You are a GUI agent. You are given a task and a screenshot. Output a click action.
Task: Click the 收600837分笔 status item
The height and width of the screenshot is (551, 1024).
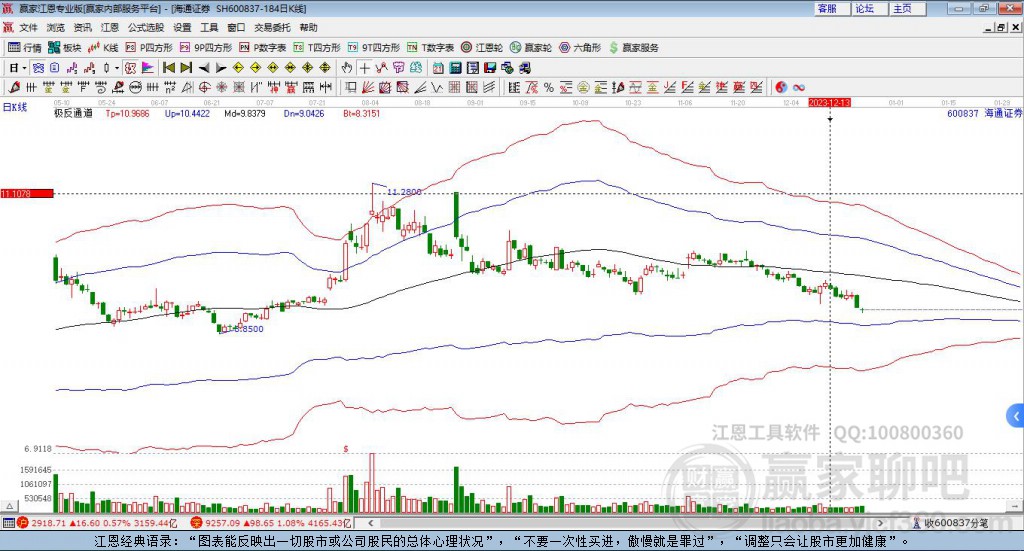point(950,523)
